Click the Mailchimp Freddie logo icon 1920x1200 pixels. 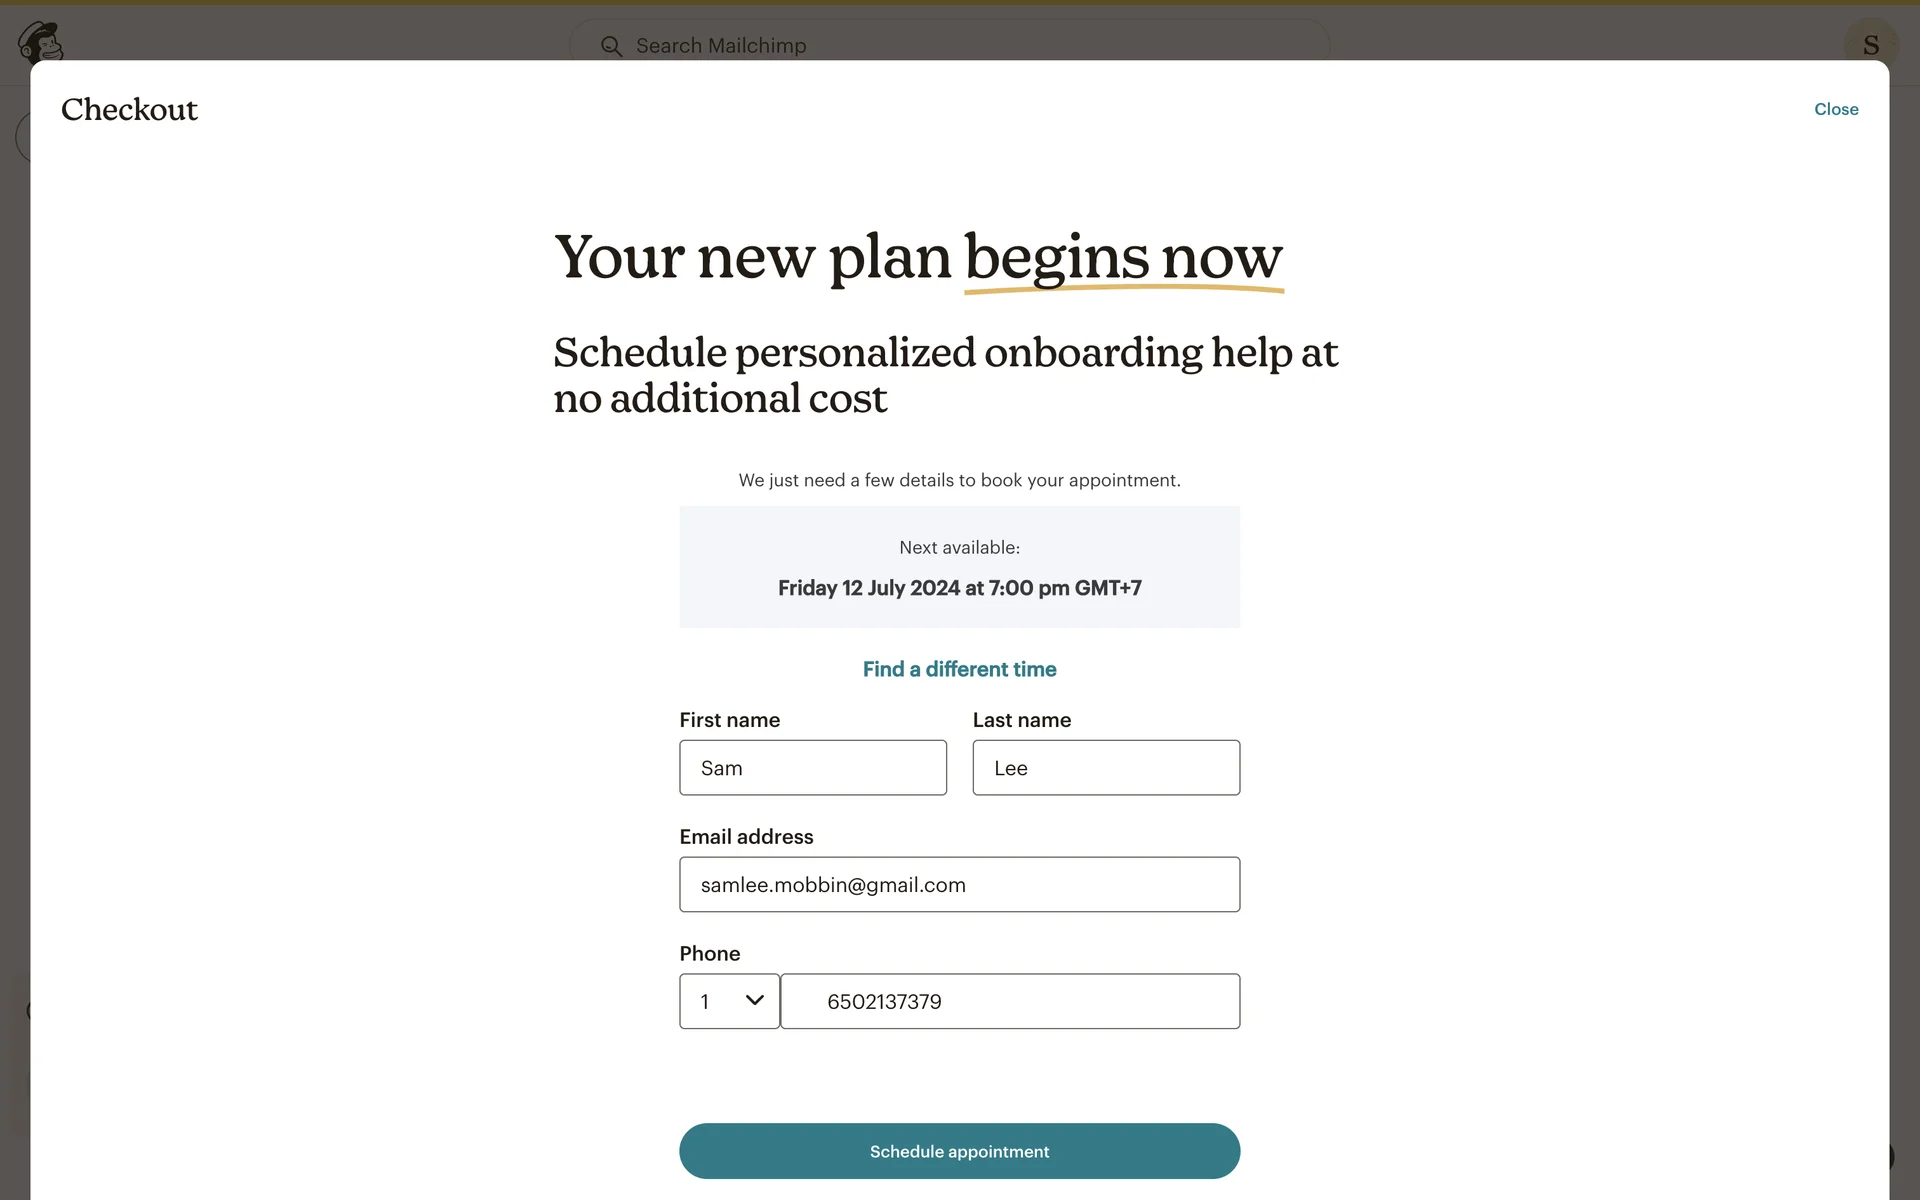click(40, 42)
